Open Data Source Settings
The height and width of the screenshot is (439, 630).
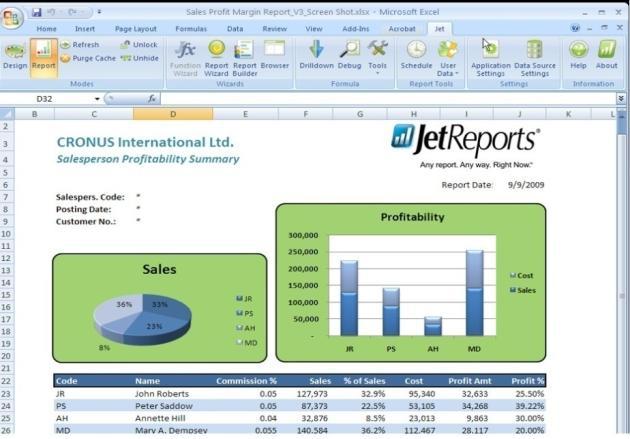click(x=535, y=59)
